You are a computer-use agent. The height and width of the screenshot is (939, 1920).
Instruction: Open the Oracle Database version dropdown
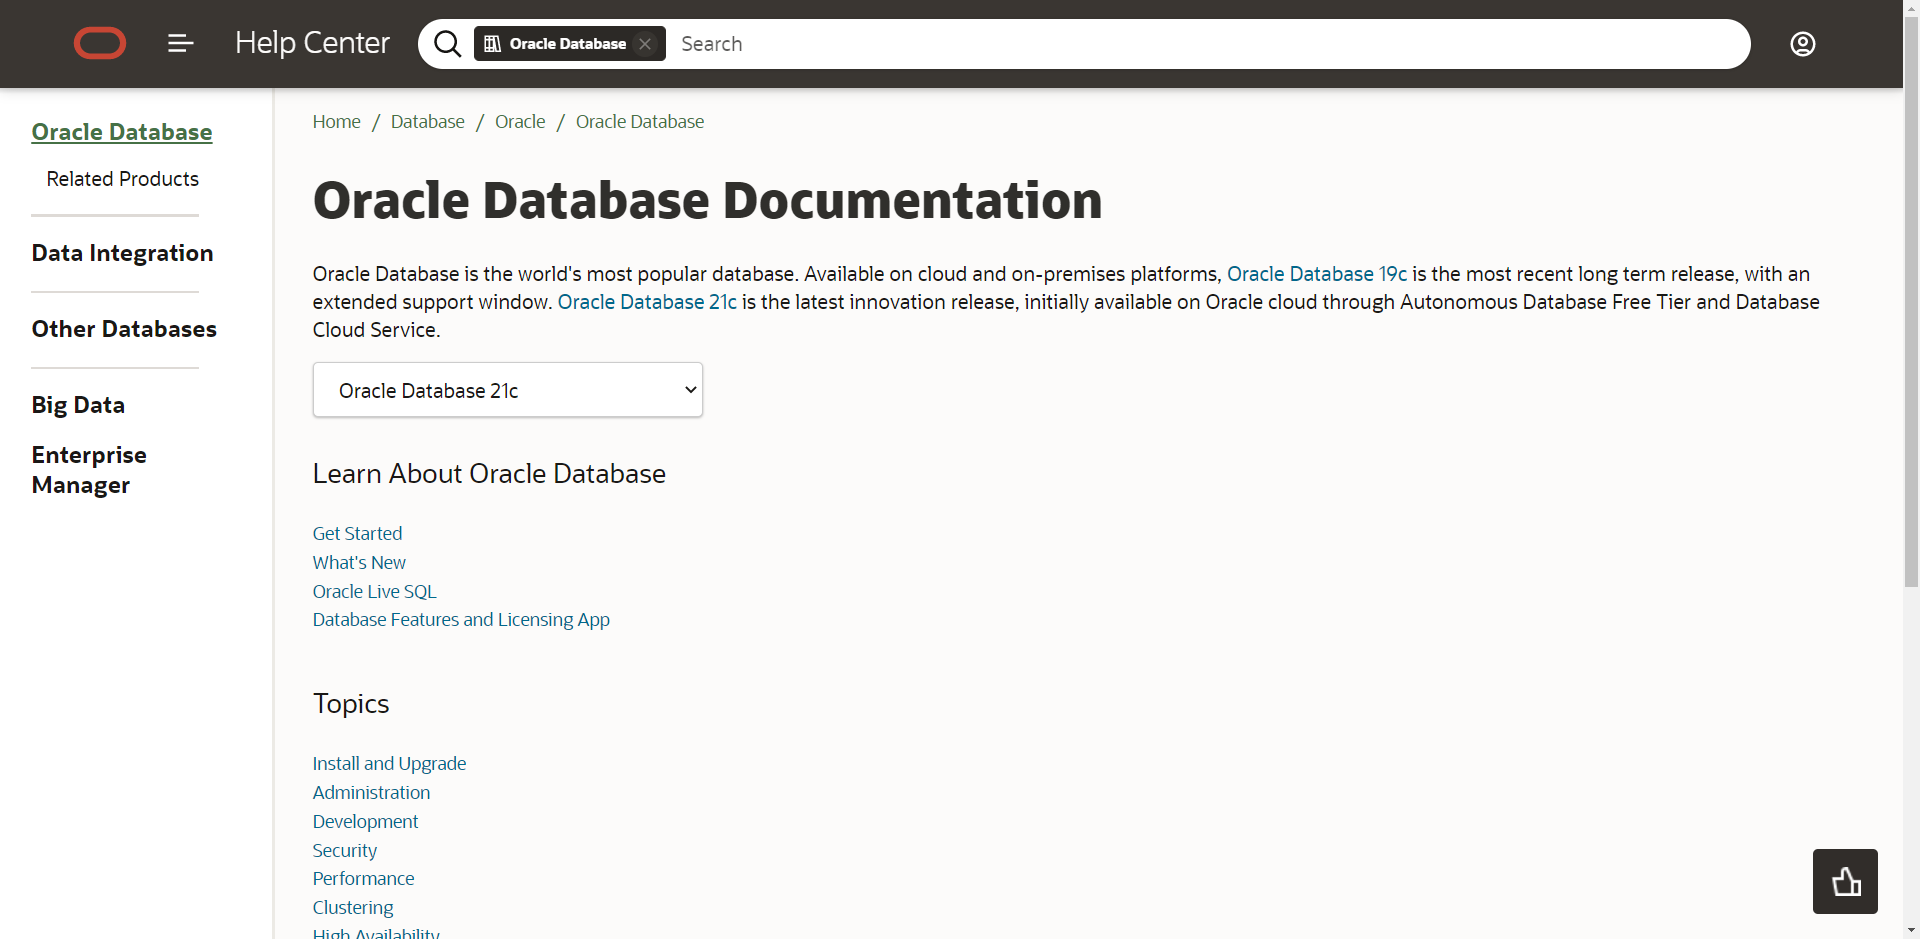click(508, 390)
